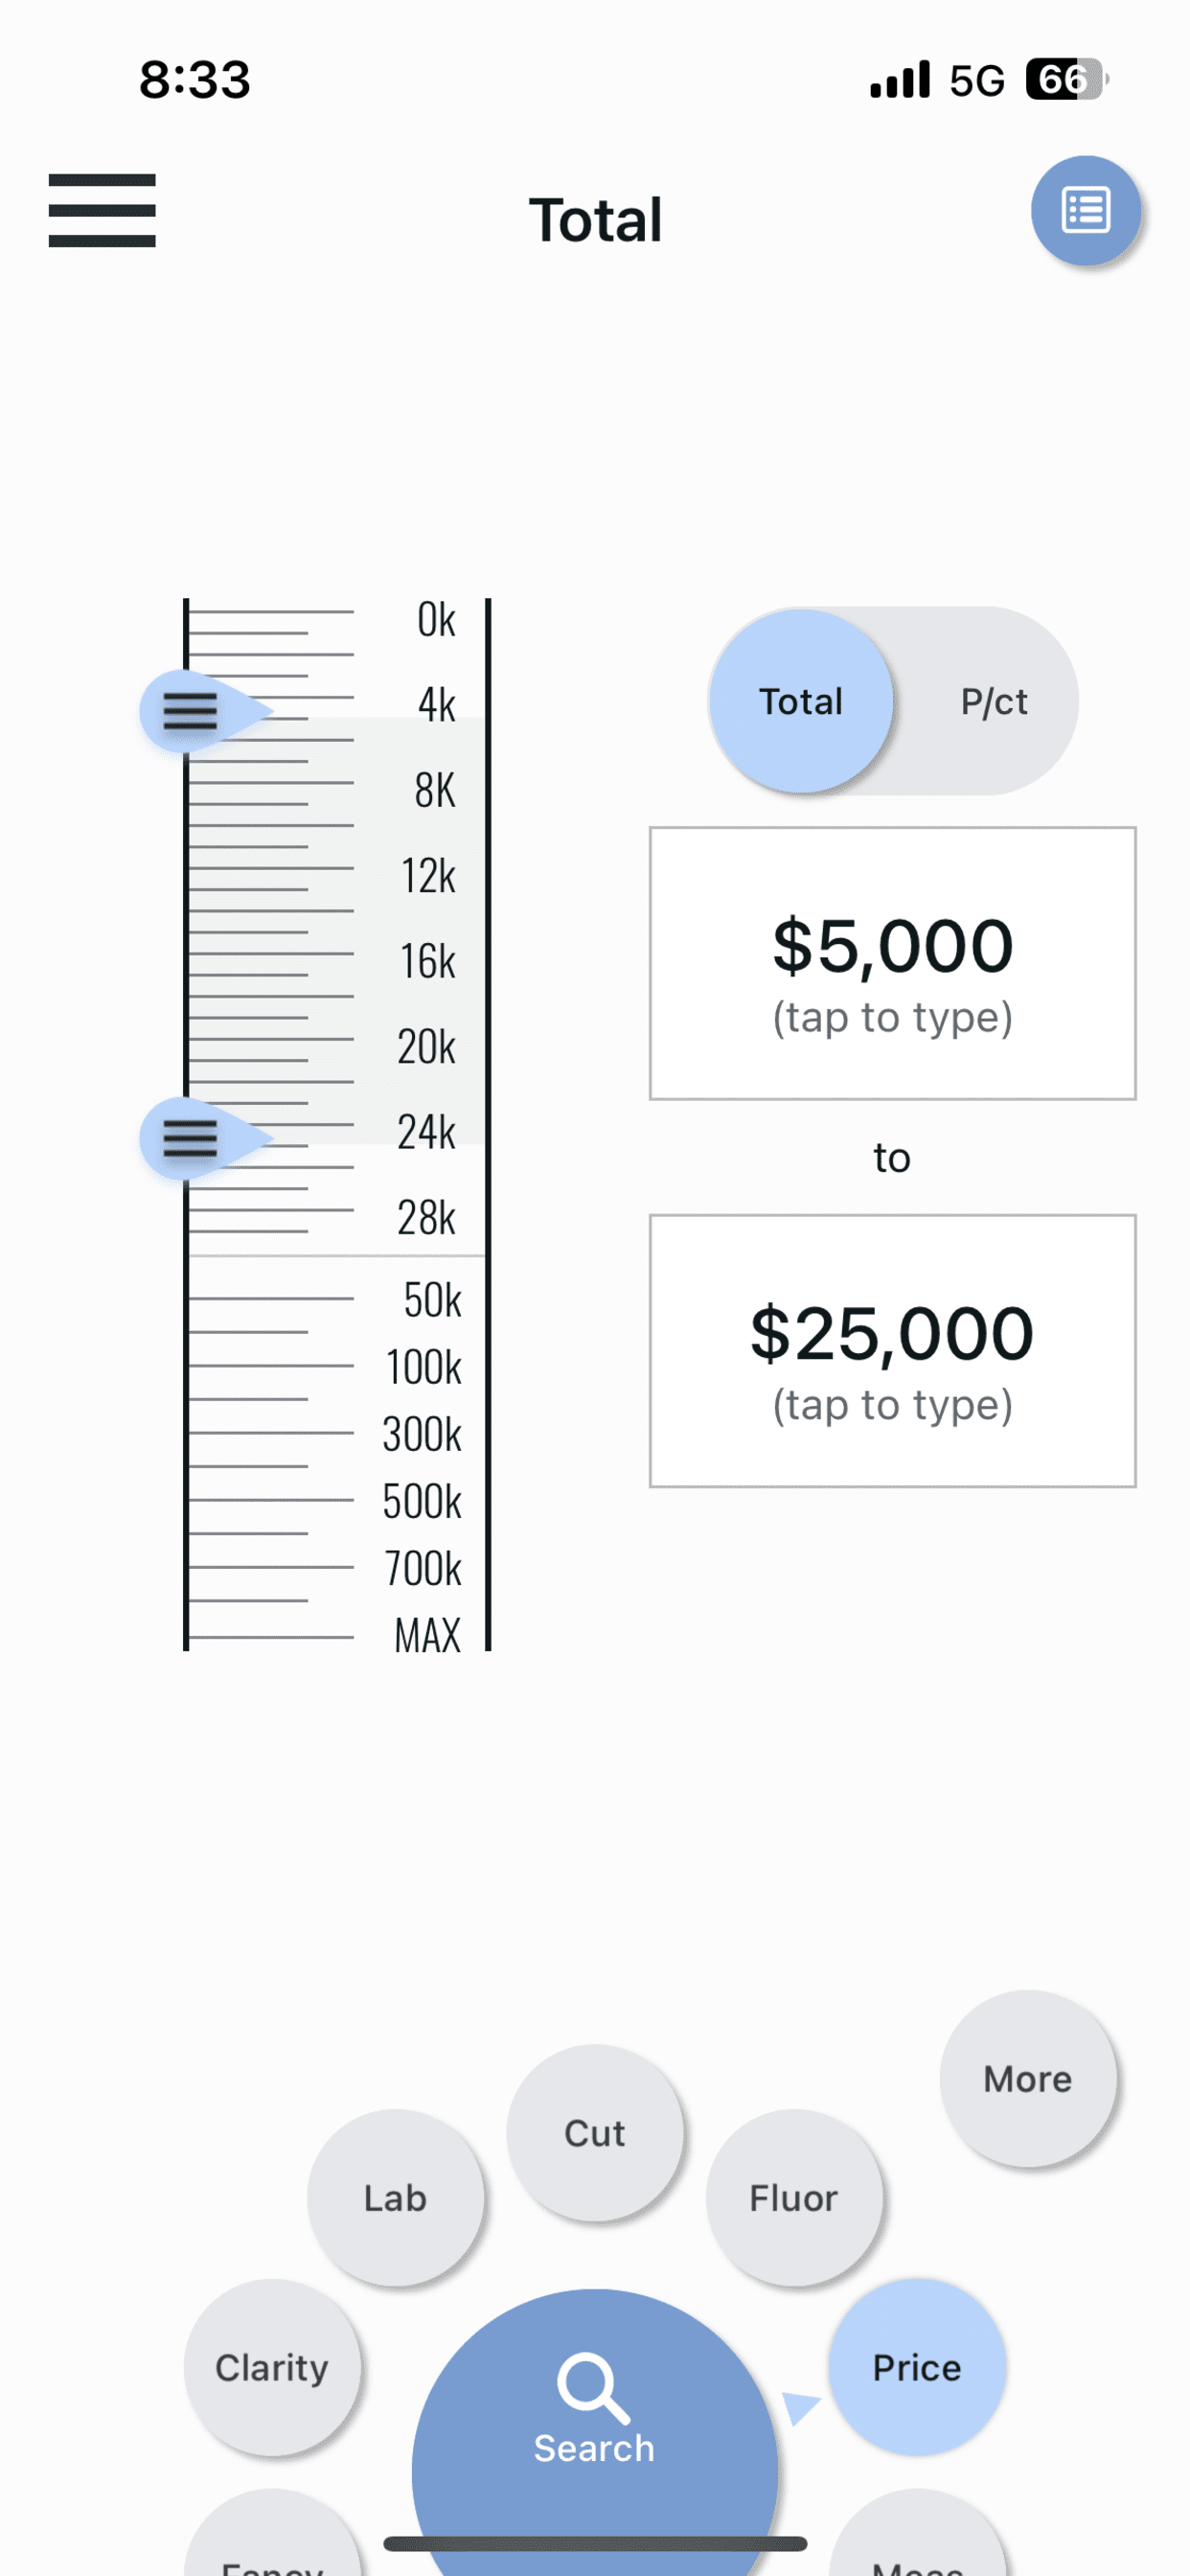This screenshot has height=2576, width=1190.
Task: Open the Clarity filter bubble
Action: 272,2367
